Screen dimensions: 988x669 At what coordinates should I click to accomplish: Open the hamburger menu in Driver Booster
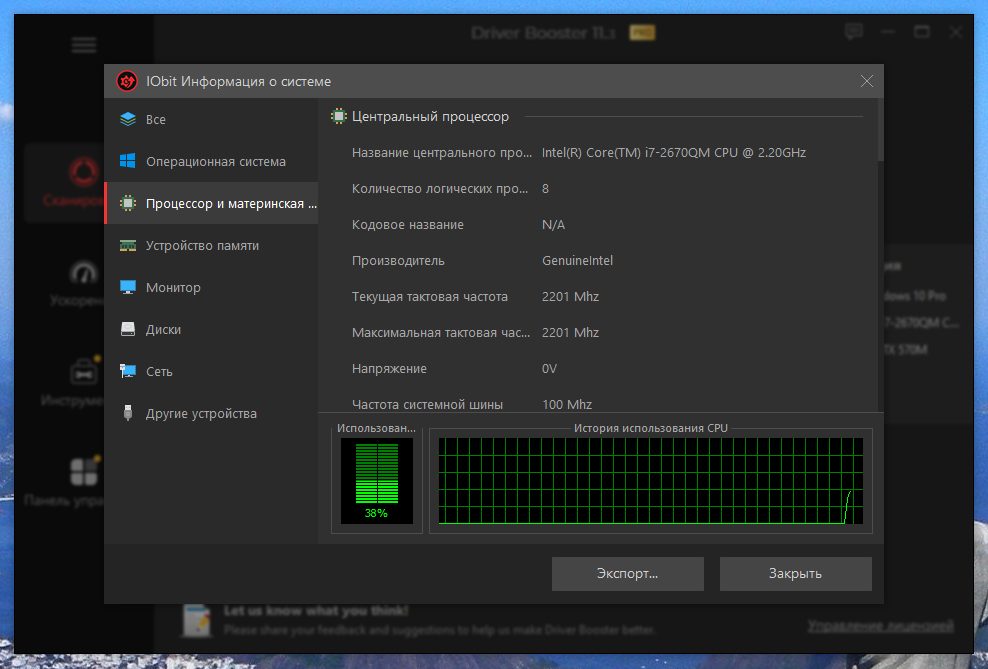84,45
